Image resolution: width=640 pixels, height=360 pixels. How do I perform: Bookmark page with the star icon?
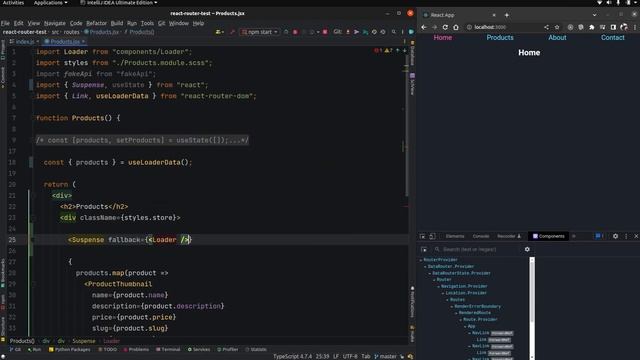(x=557, y=27)
